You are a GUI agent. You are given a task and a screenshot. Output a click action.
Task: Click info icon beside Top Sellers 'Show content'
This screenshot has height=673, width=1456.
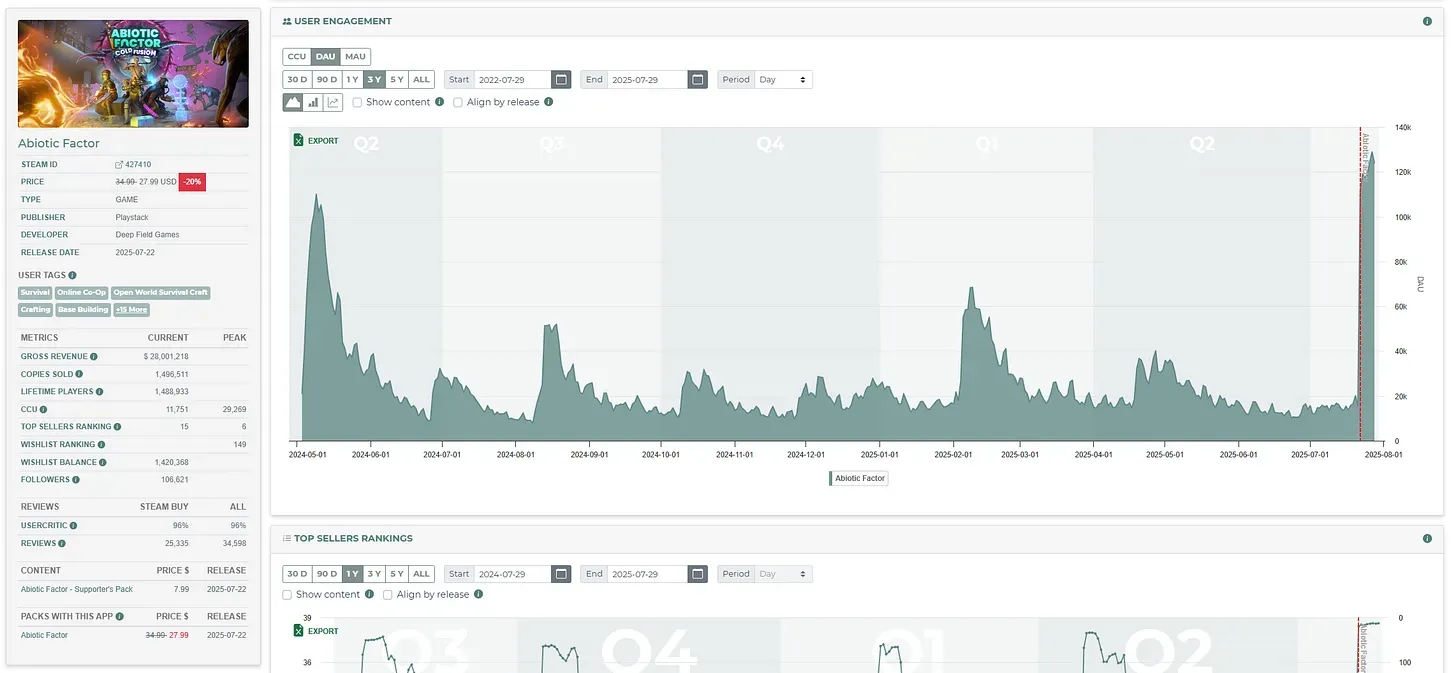(x=370, y=594)
